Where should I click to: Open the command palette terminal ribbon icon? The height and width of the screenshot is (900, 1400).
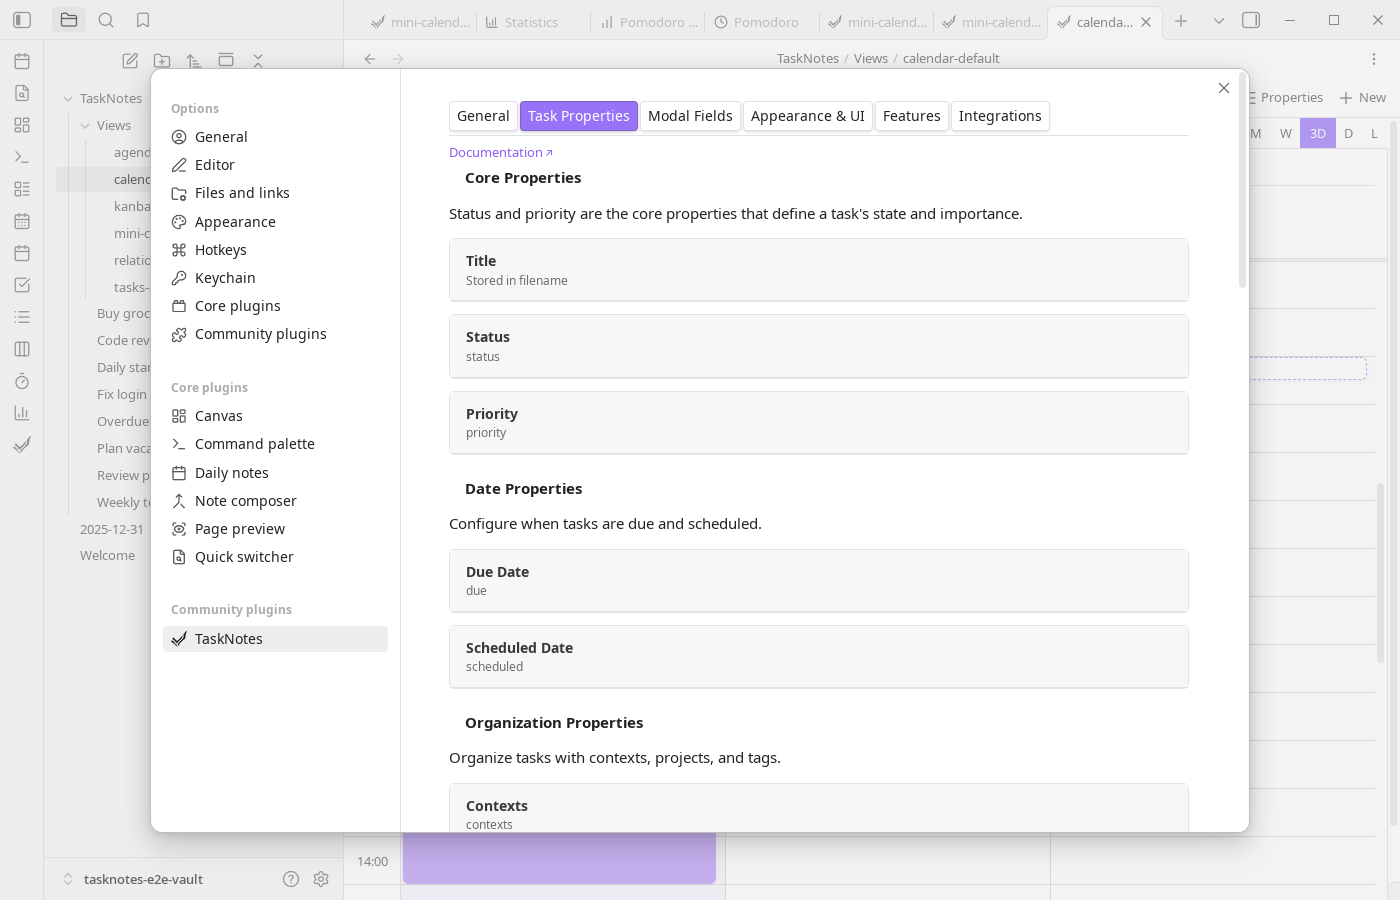21,157
